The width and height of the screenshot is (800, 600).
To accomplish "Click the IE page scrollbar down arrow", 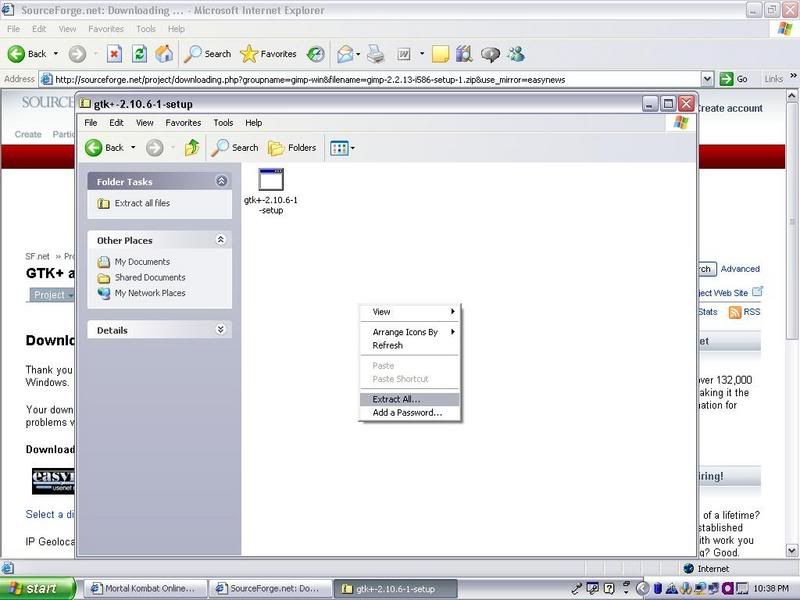I will click(x=791, y=551).
